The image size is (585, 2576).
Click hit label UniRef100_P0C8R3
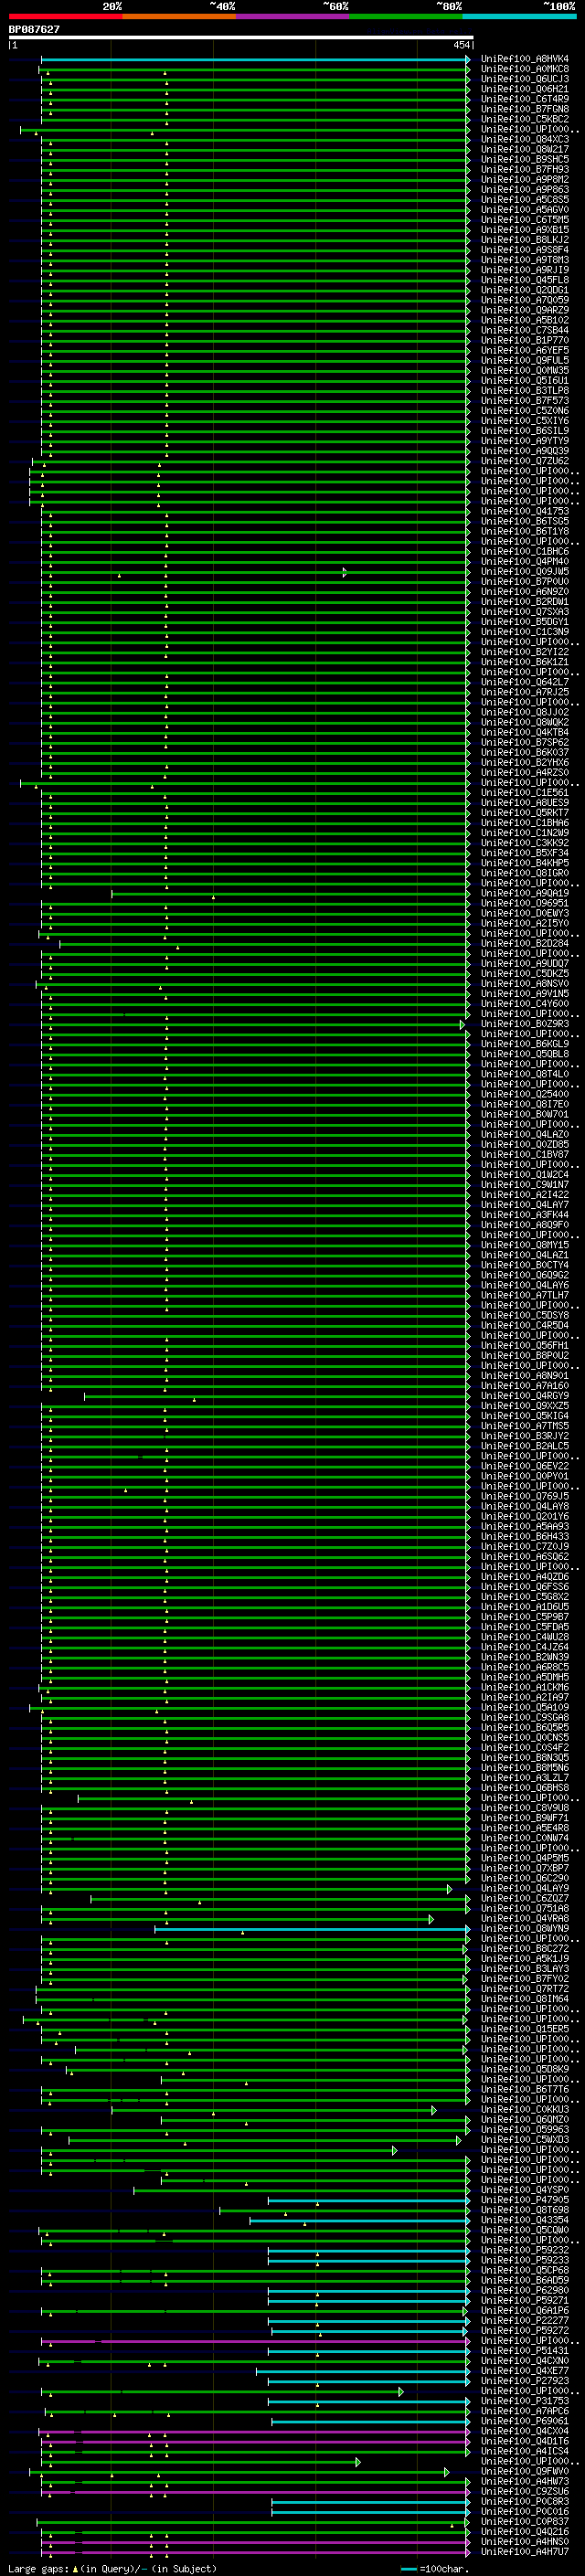[x=524, y=2501]
